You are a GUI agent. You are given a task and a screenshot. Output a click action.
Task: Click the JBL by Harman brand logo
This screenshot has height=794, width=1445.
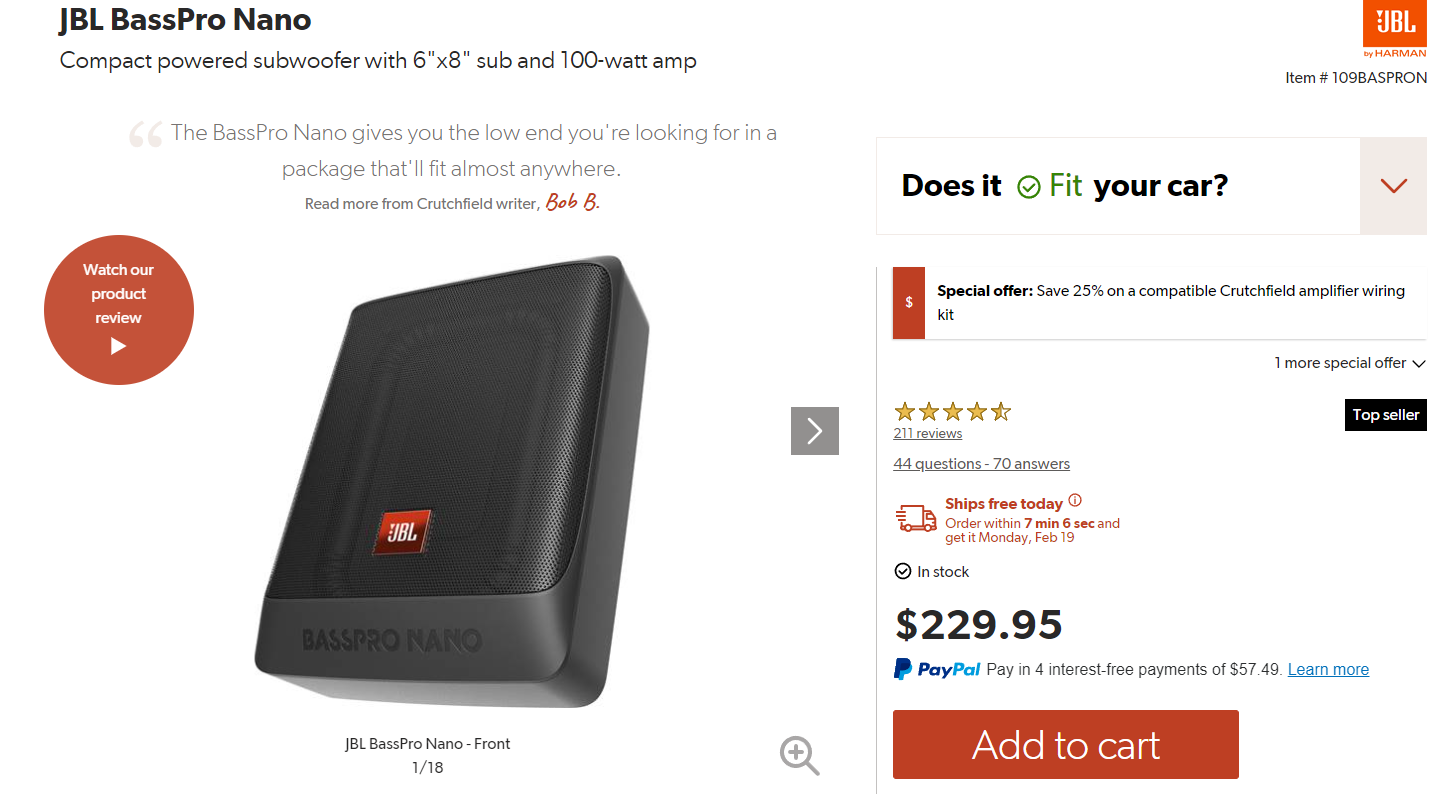1395,31
